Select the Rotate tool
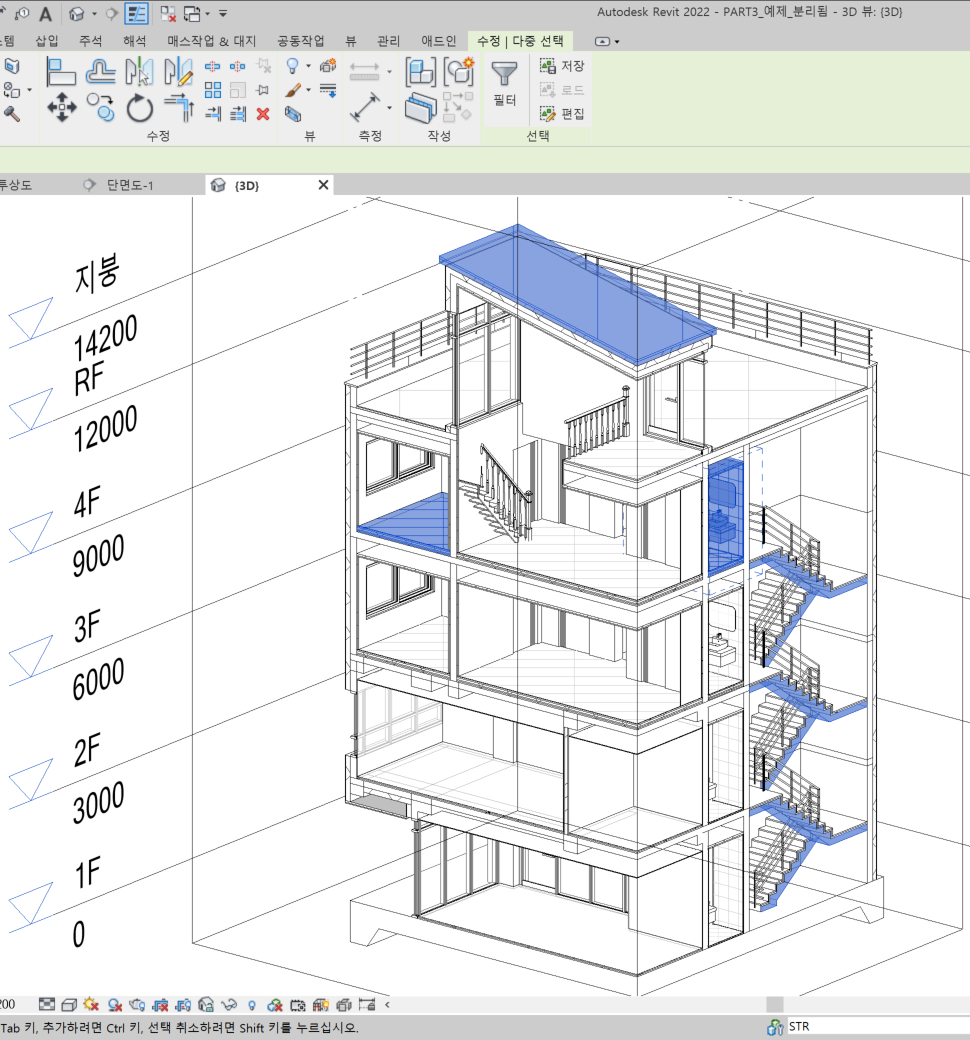Screen dimensions: 970x1040 (139, 108)
